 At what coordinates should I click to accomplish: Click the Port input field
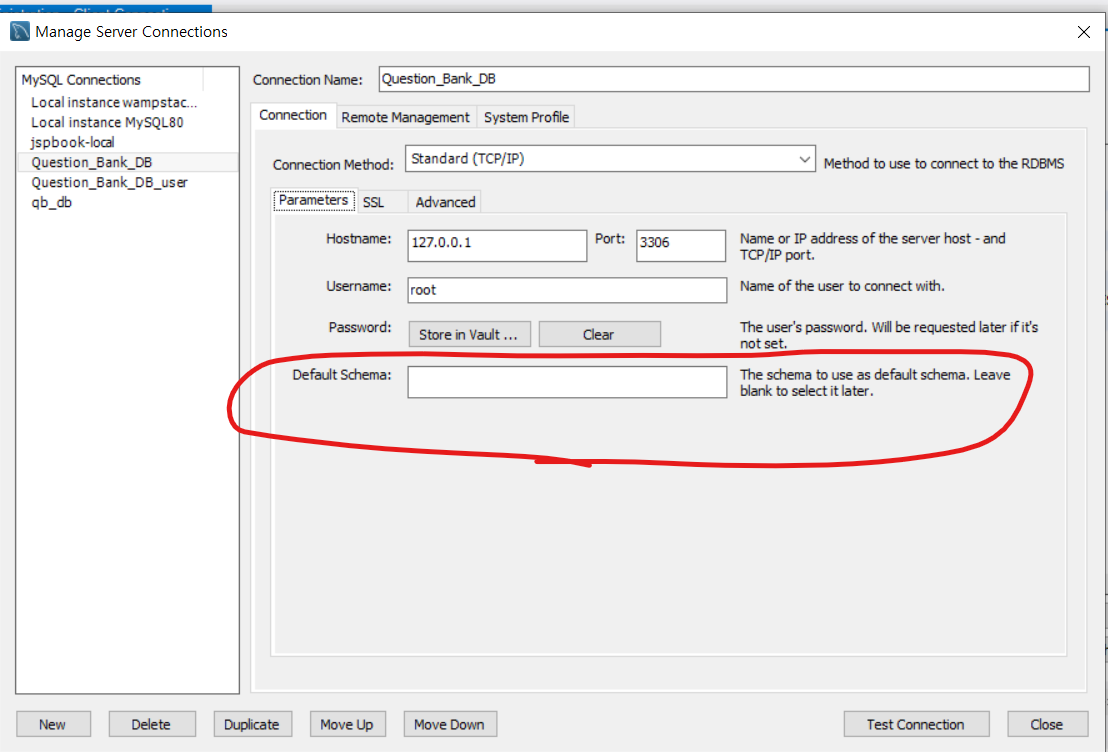click(680, 245)
